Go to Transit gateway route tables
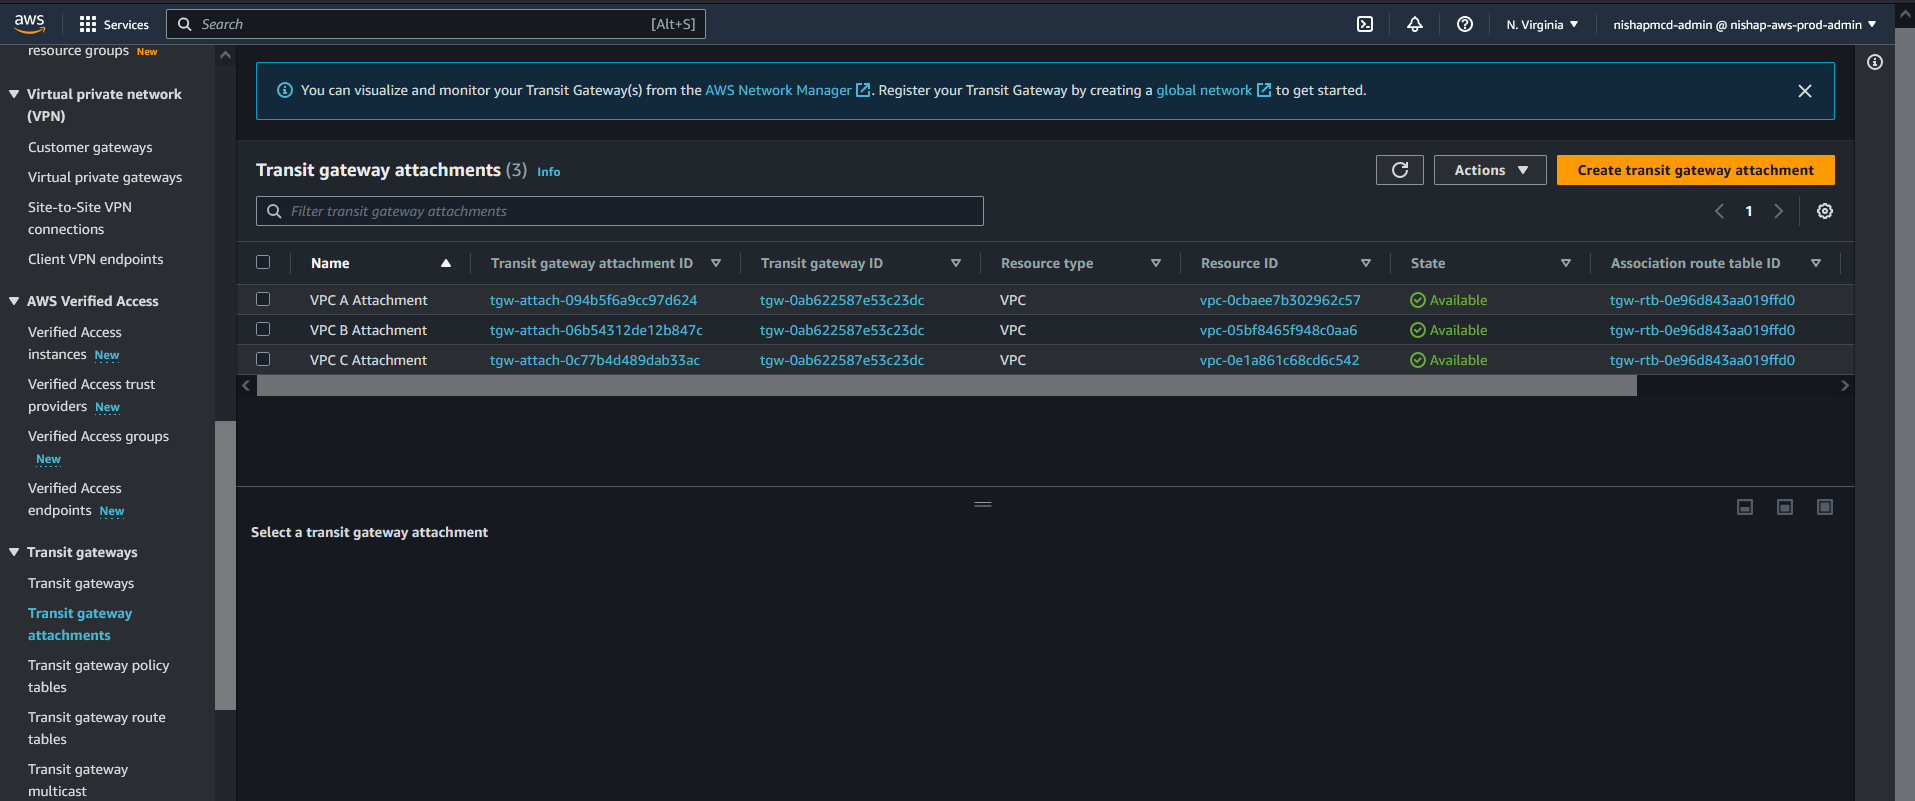Screen dimensions: 1915x801 (x=96, y=728)
